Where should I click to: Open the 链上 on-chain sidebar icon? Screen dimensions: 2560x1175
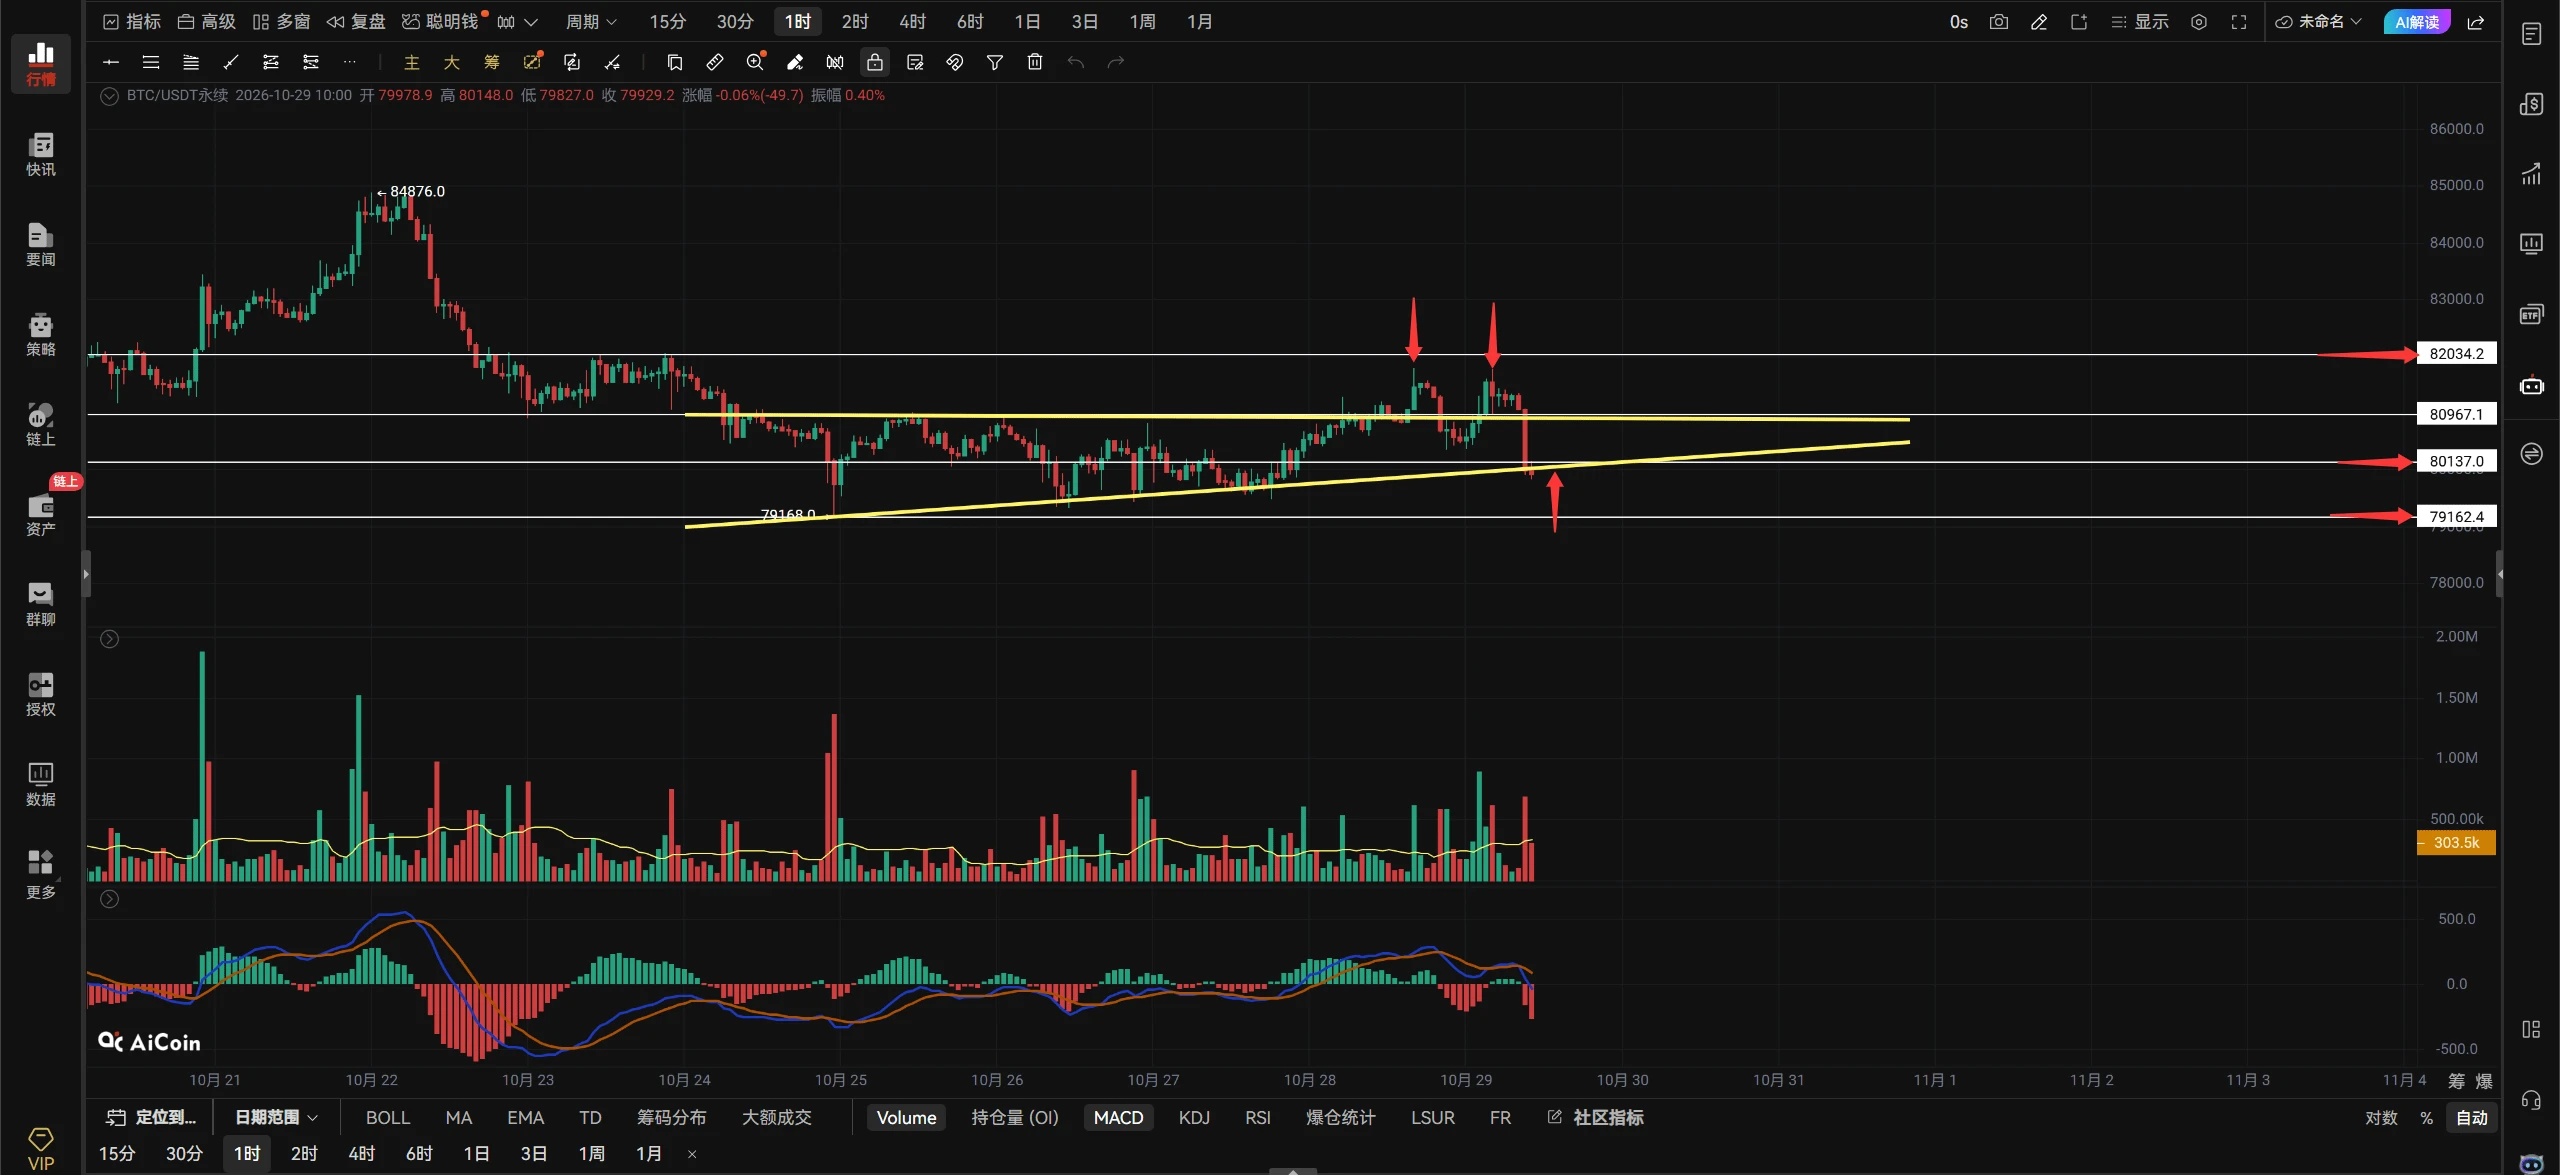coord(40,424)
